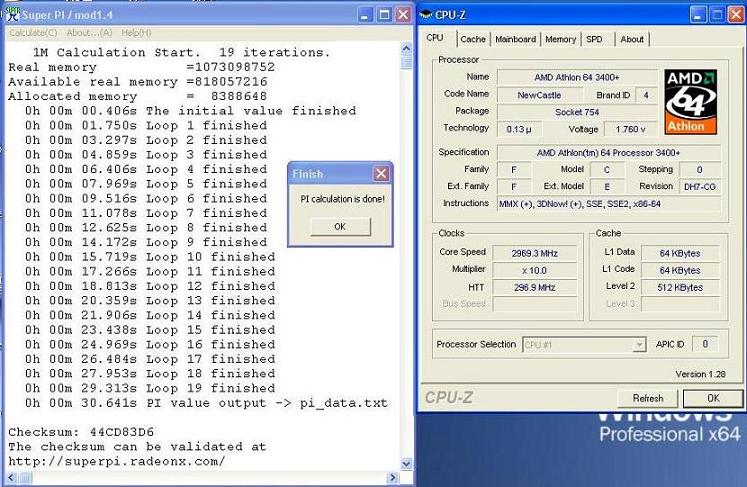Click the 'Loop 19 finished' line
This screenshot has height=487, width=747.
150,388
